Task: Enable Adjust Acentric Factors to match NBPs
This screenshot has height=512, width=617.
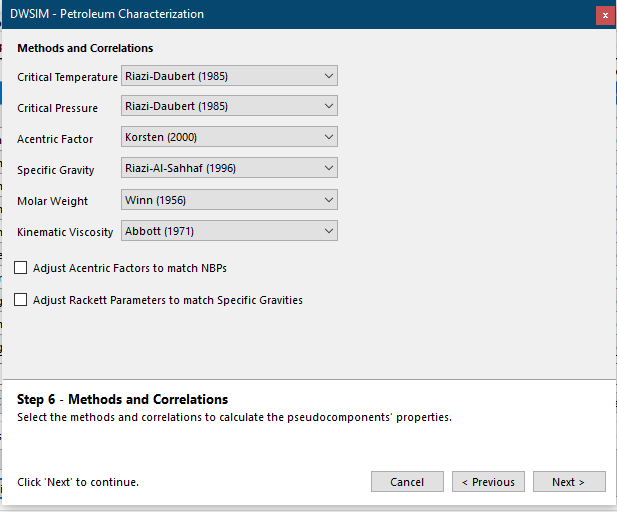Action: (x=20, y=268)
